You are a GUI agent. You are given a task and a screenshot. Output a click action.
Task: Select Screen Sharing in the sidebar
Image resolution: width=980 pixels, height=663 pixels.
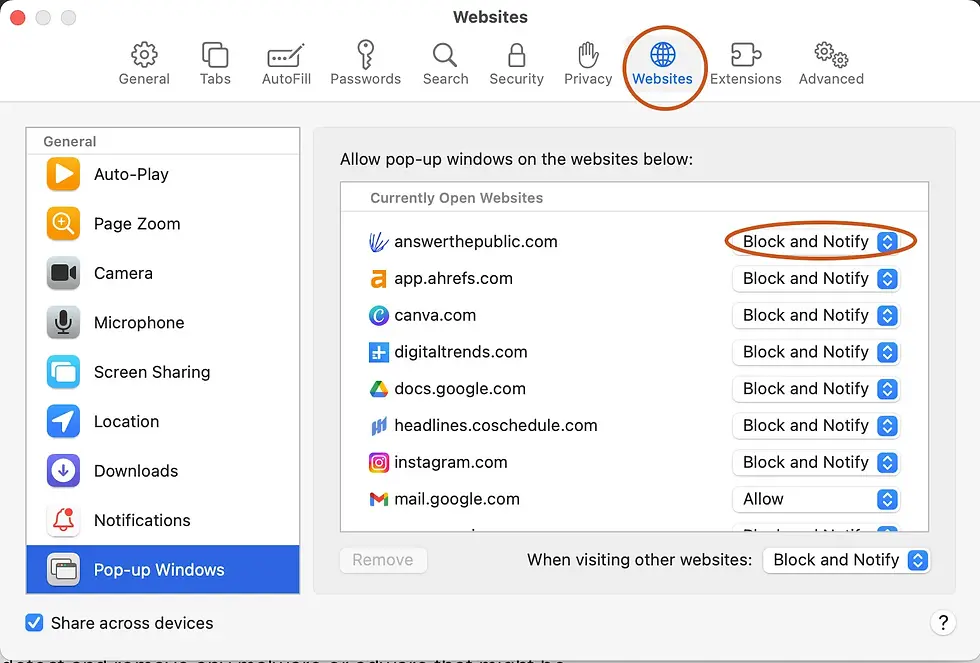click(x=151, y=371)
